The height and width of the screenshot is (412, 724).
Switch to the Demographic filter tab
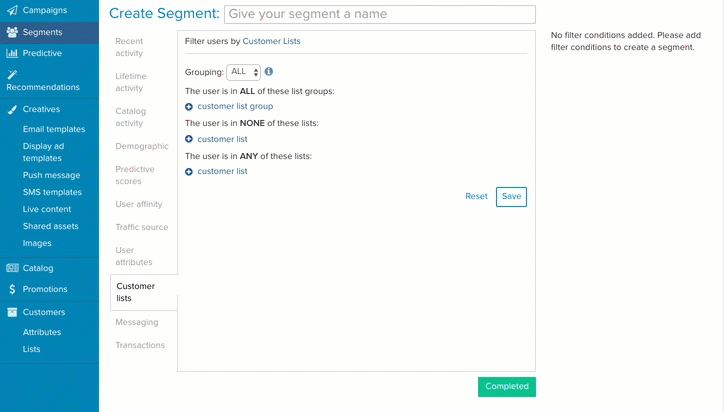point(142,146)
